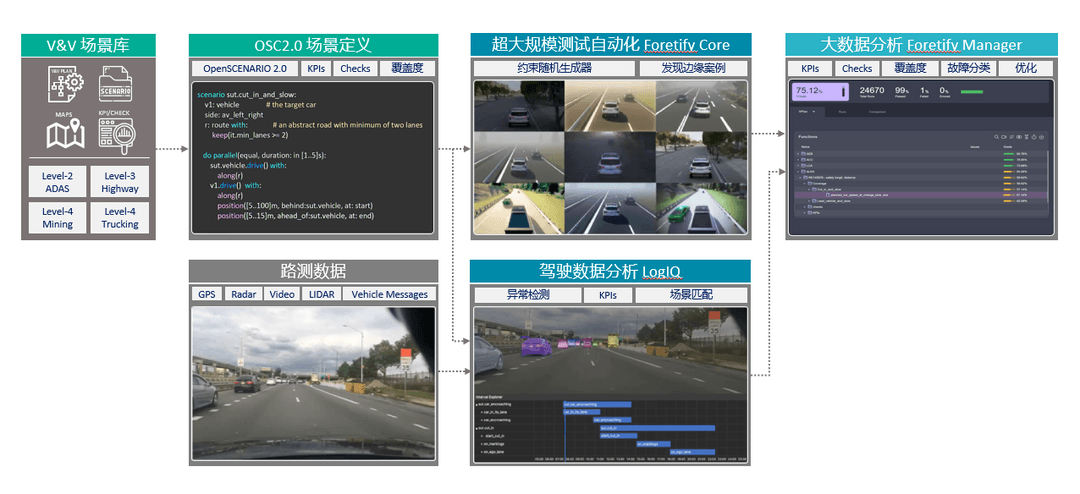Viewport: 1080px width, 494px height.
Task: Click the AEB grade bar
Action: [1009, 154]
